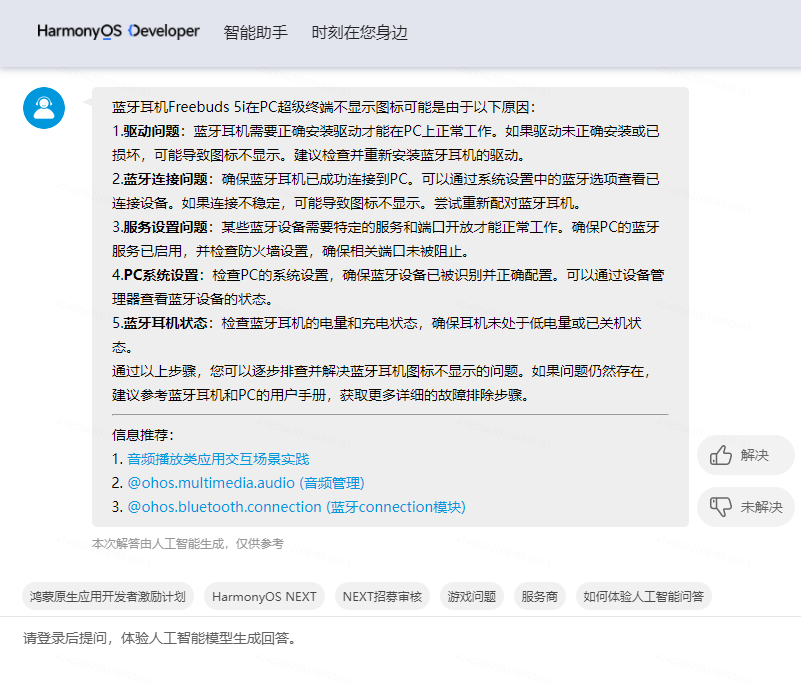Click the bold 蓝牙连接问题 item heading

pyautogui.click(x=166, y=179)
